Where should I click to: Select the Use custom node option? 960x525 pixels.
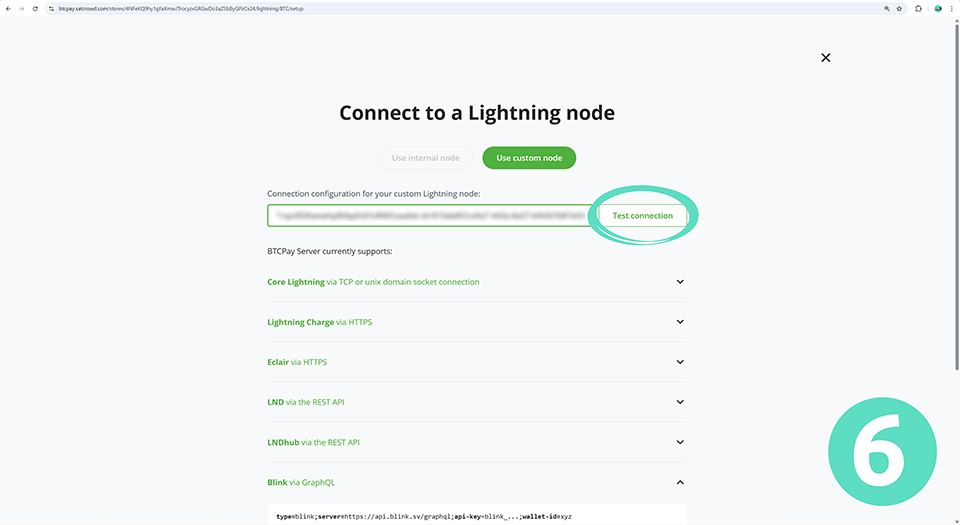click(x=529, y=158)
